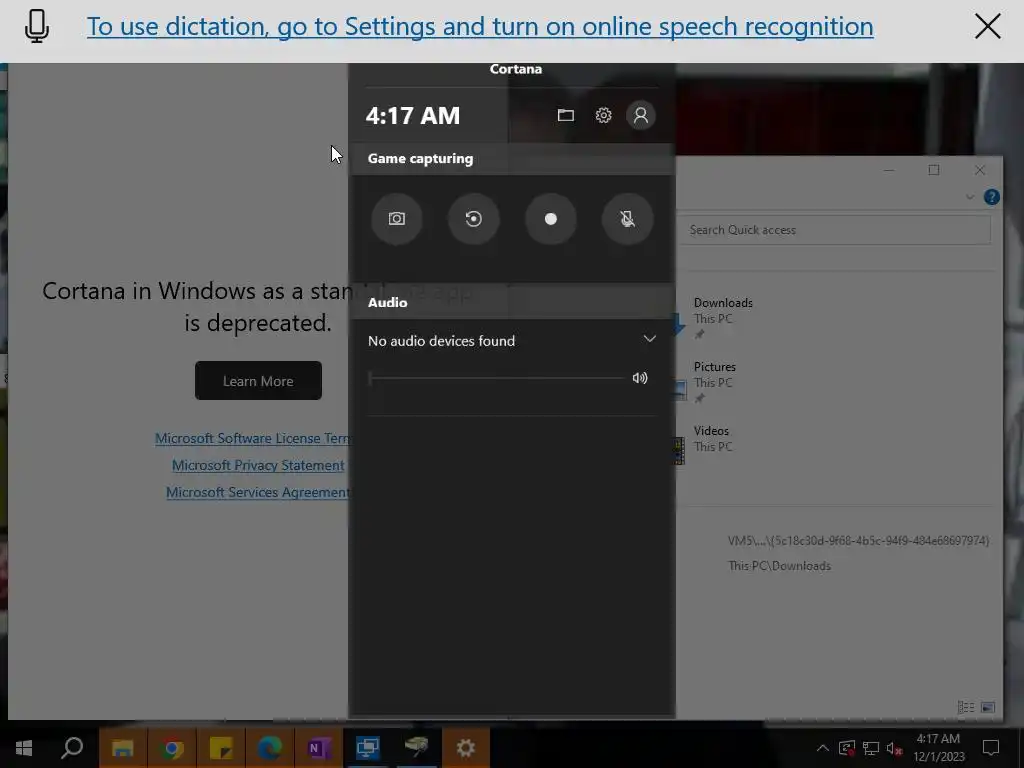
Task: Open the Windows Start menu
Action: click(x=24, y=748)
